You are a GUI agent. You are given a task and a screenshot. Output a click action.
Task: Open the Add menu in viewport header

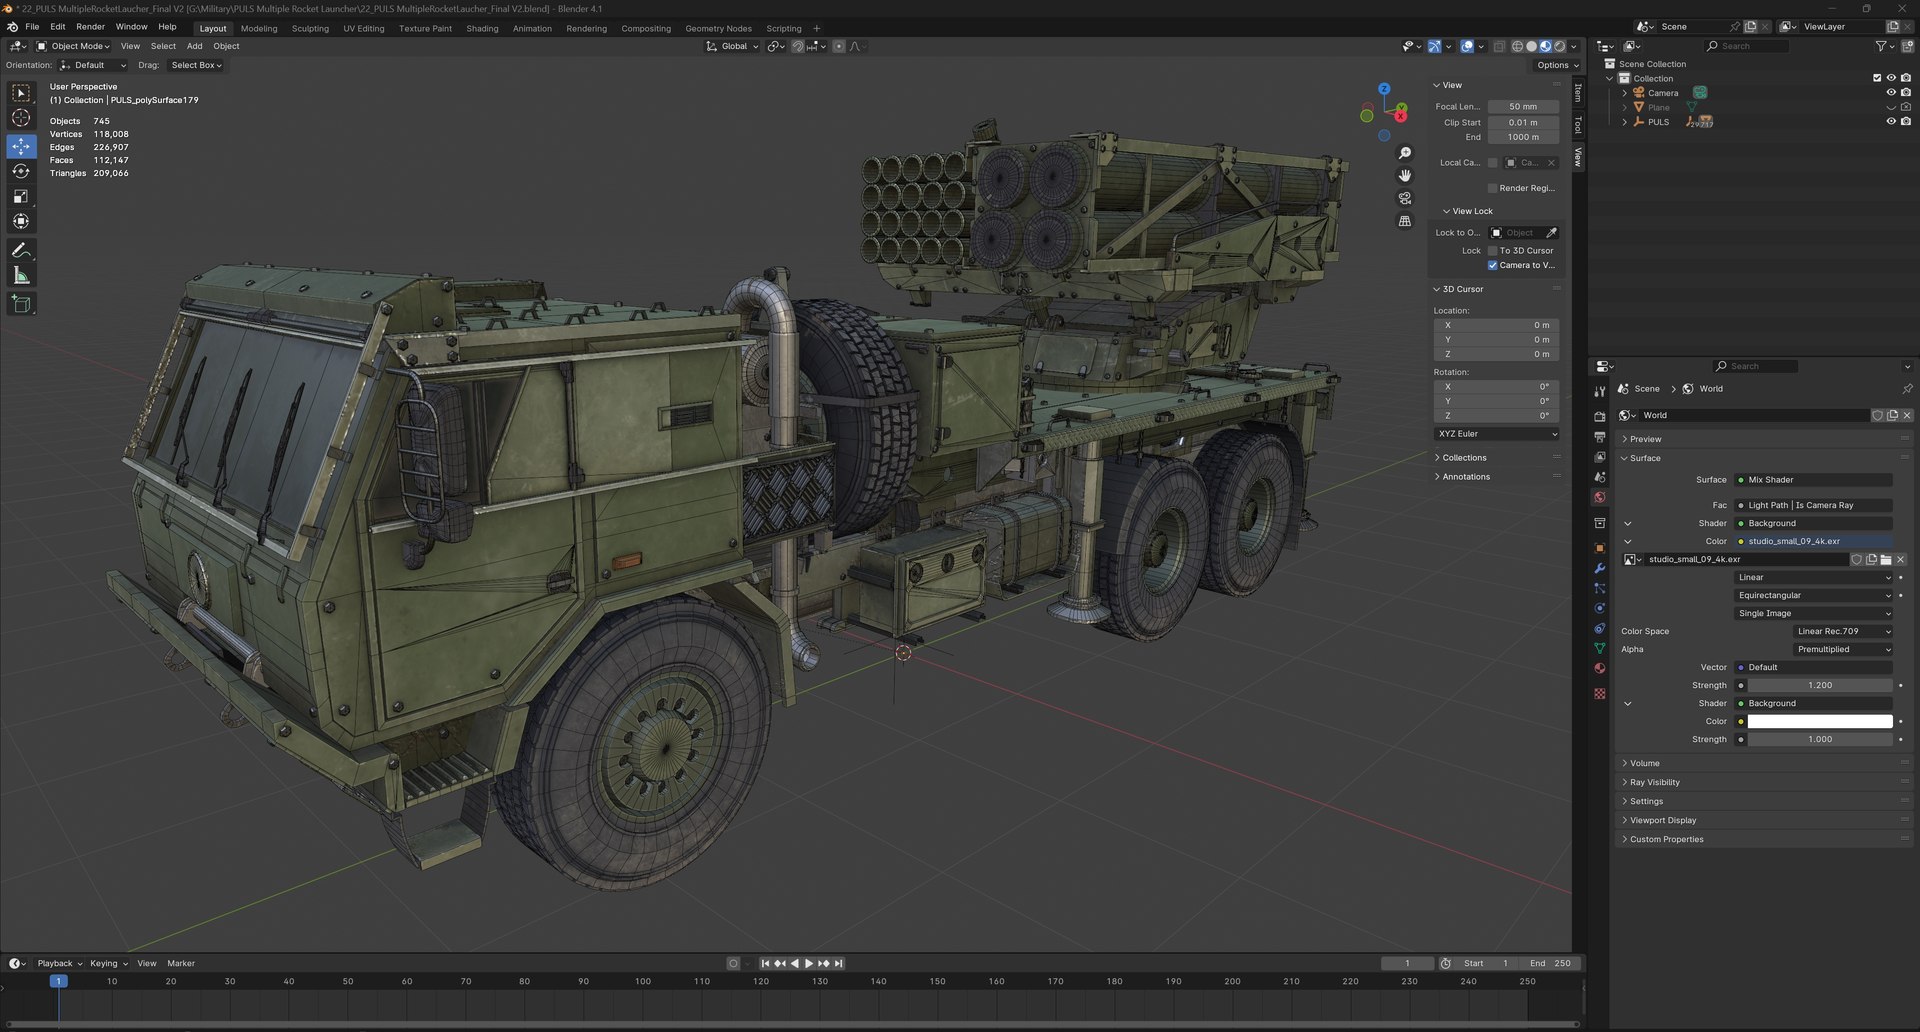(194, 46)
